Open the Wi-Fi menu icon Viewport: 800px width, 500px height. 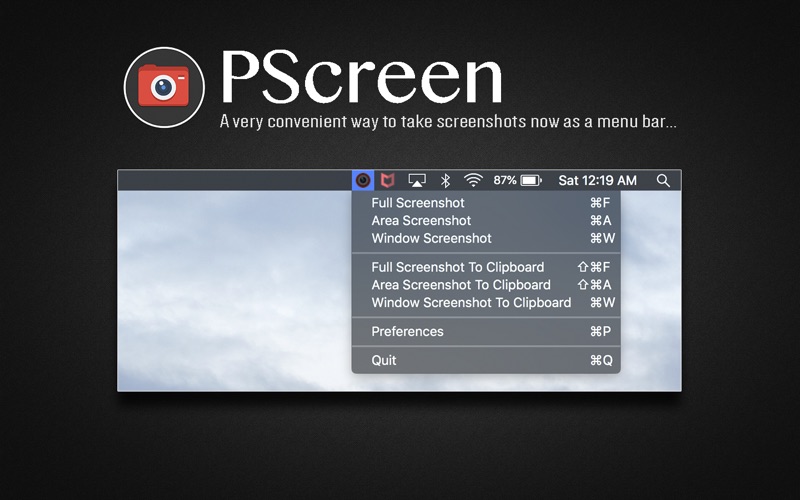[473, 180]
